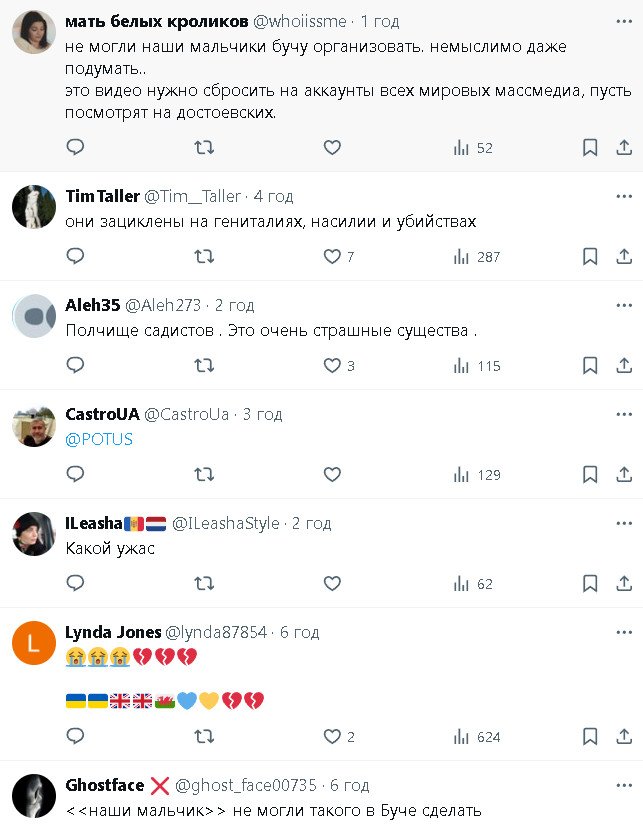The width and height of the screenshot is (643, 827).
Task: Open CastroUA profile picture
Action: [33, 425]
